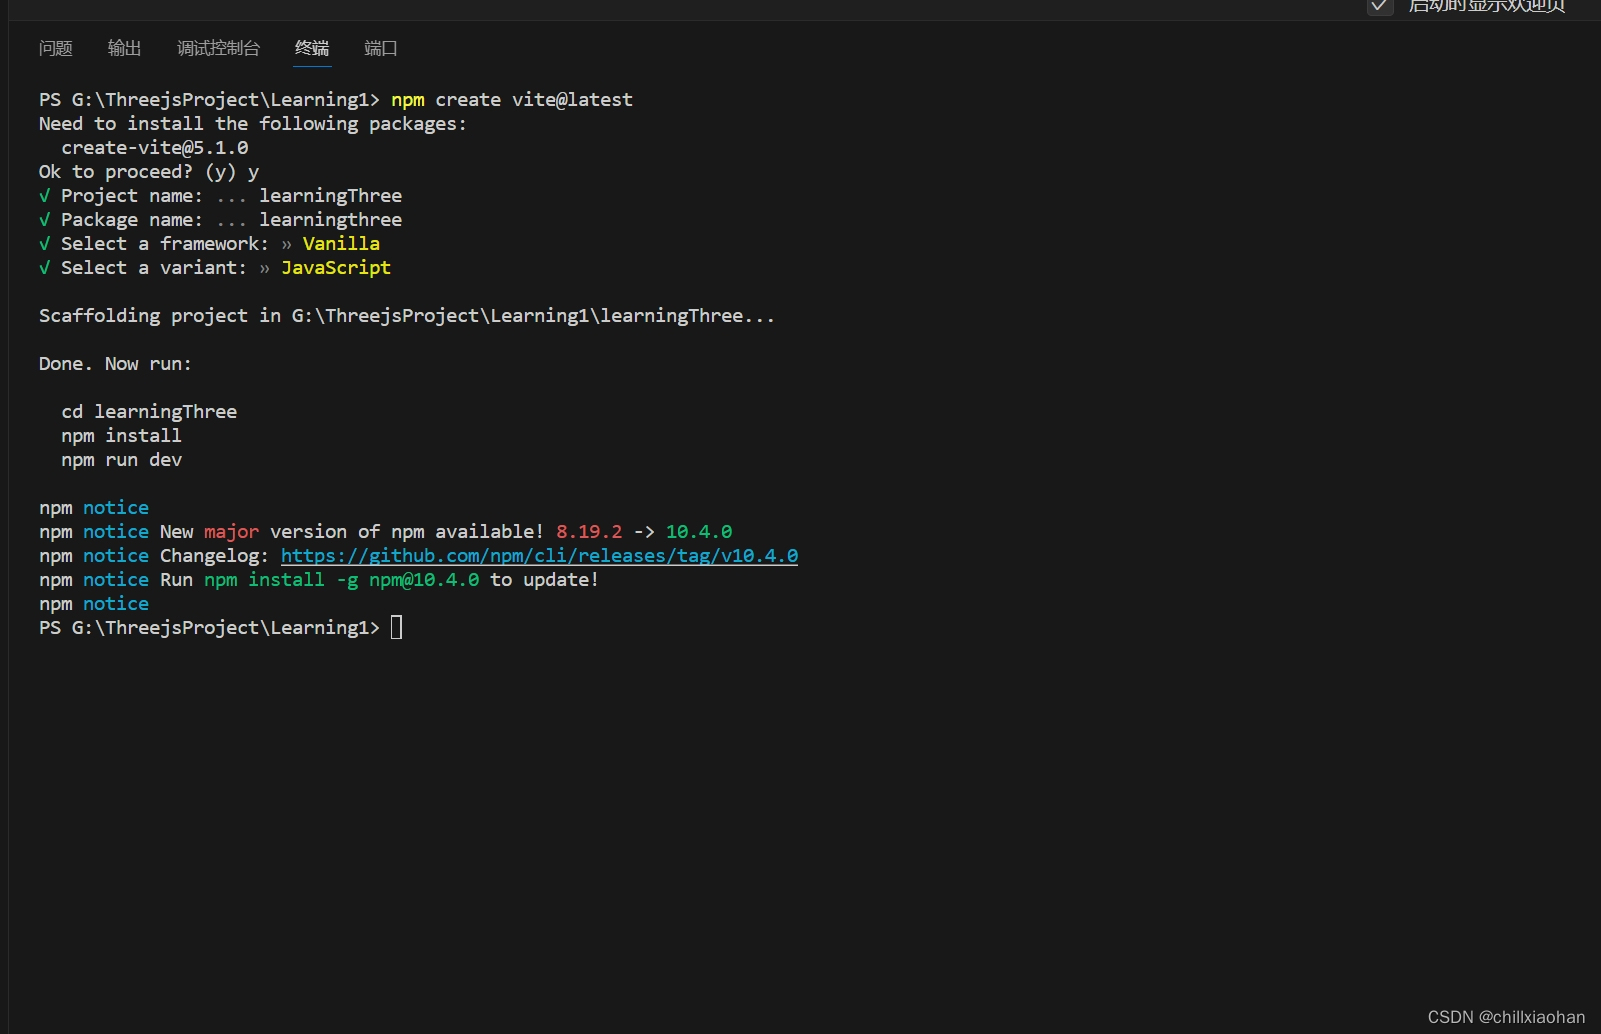
Task: Click the 'npm install' suggested command
Action: click(121, 436)
